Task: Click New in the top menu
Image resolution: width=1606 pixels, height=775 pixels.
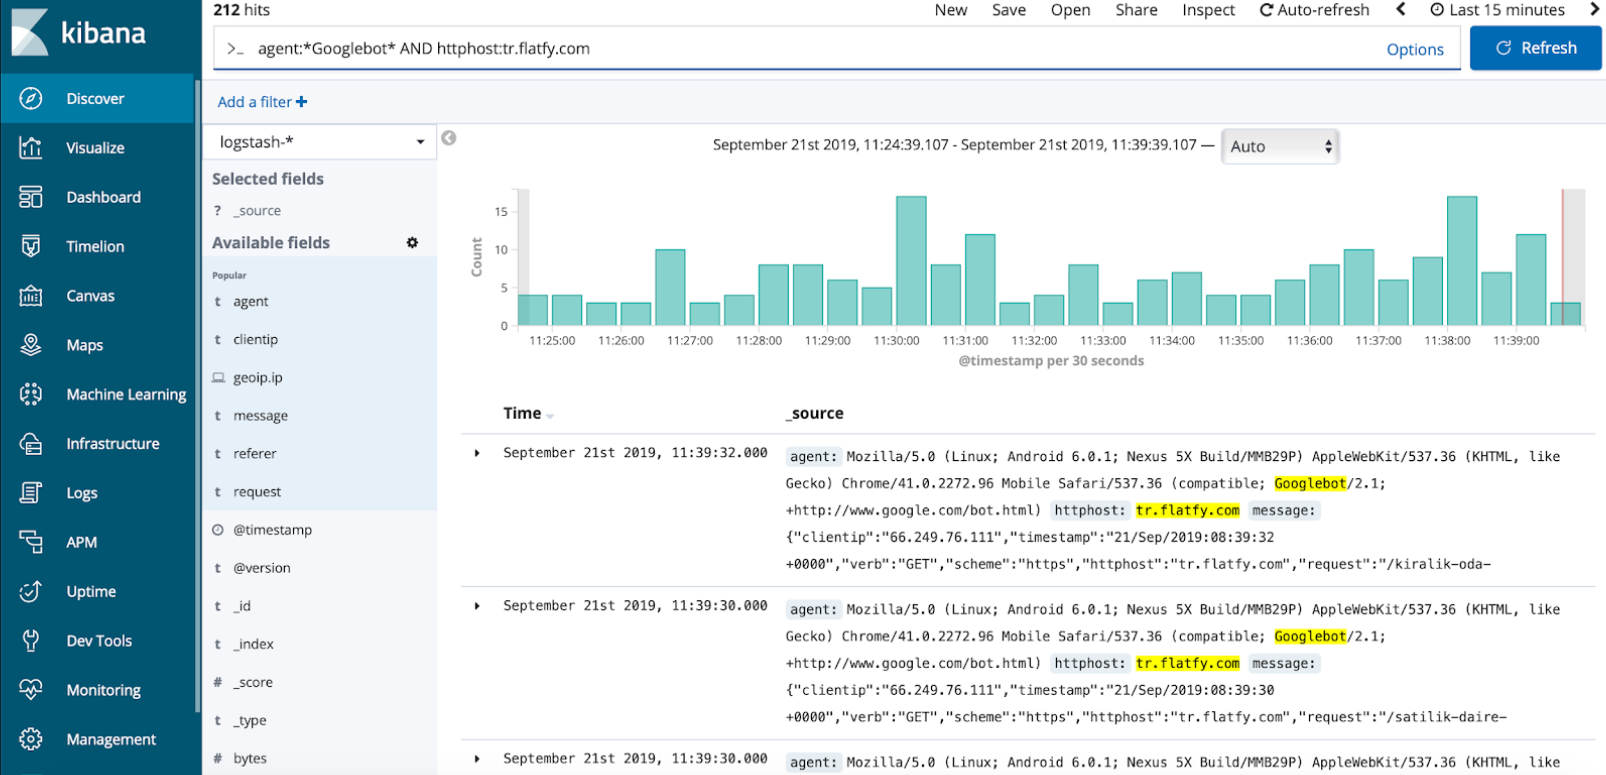Action: (951, 10)
